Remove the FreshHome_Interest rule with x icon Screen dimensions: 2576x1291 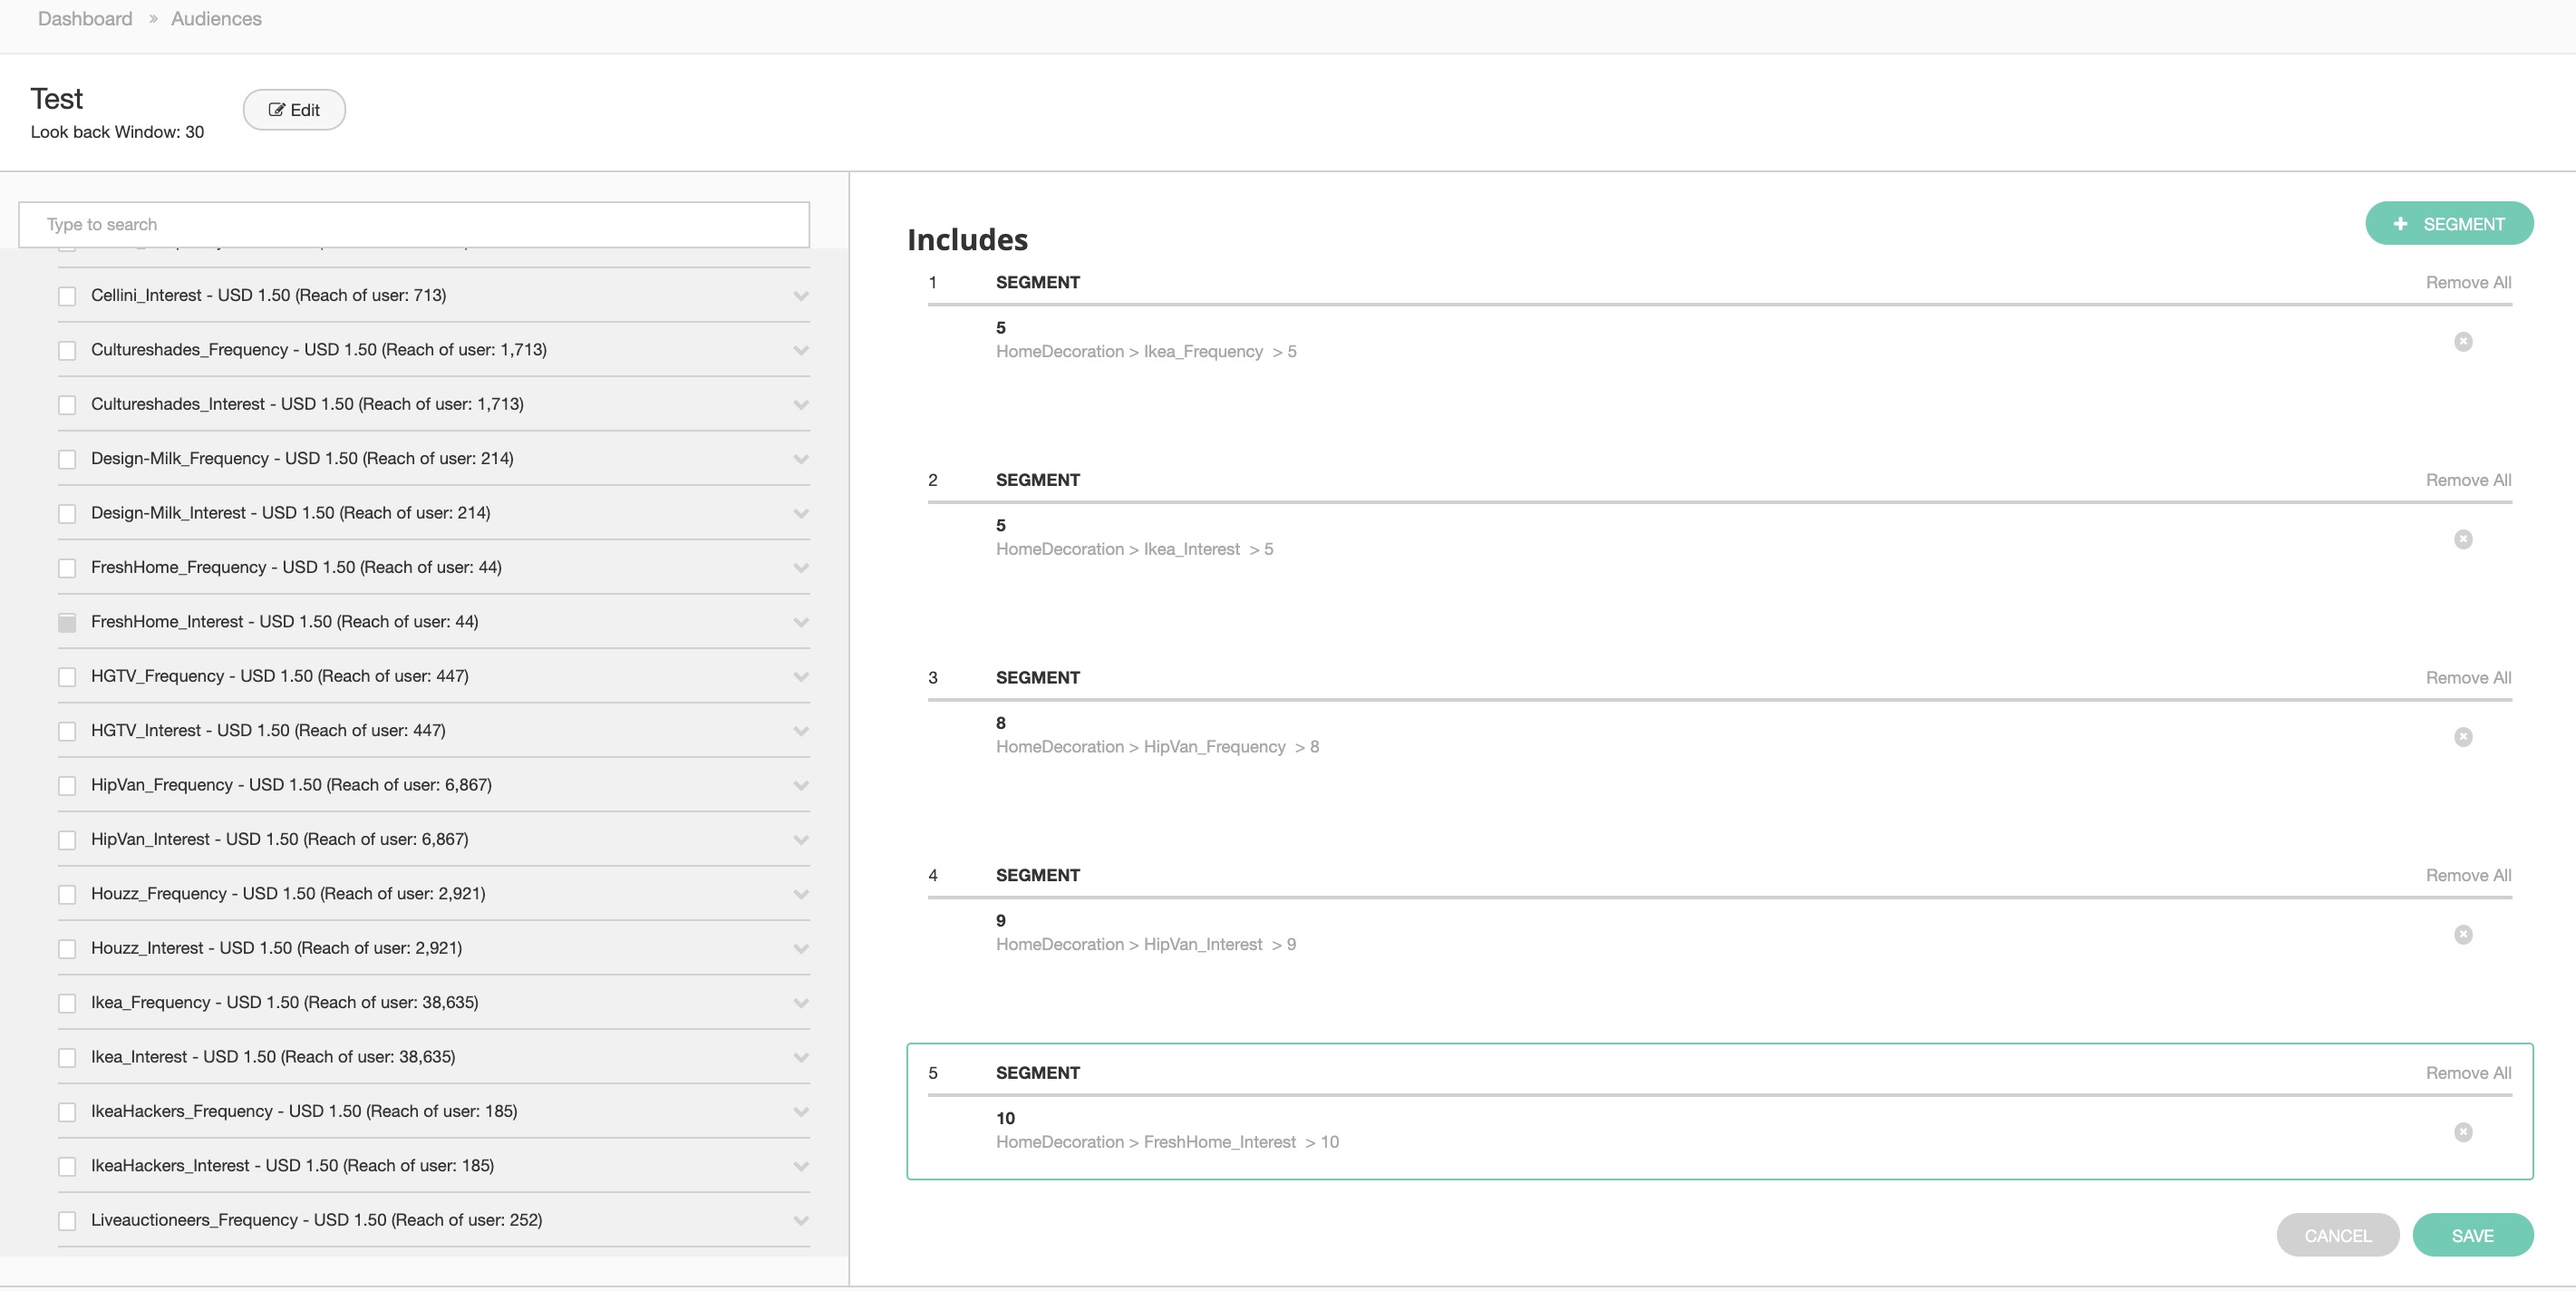point(2462,1132)
